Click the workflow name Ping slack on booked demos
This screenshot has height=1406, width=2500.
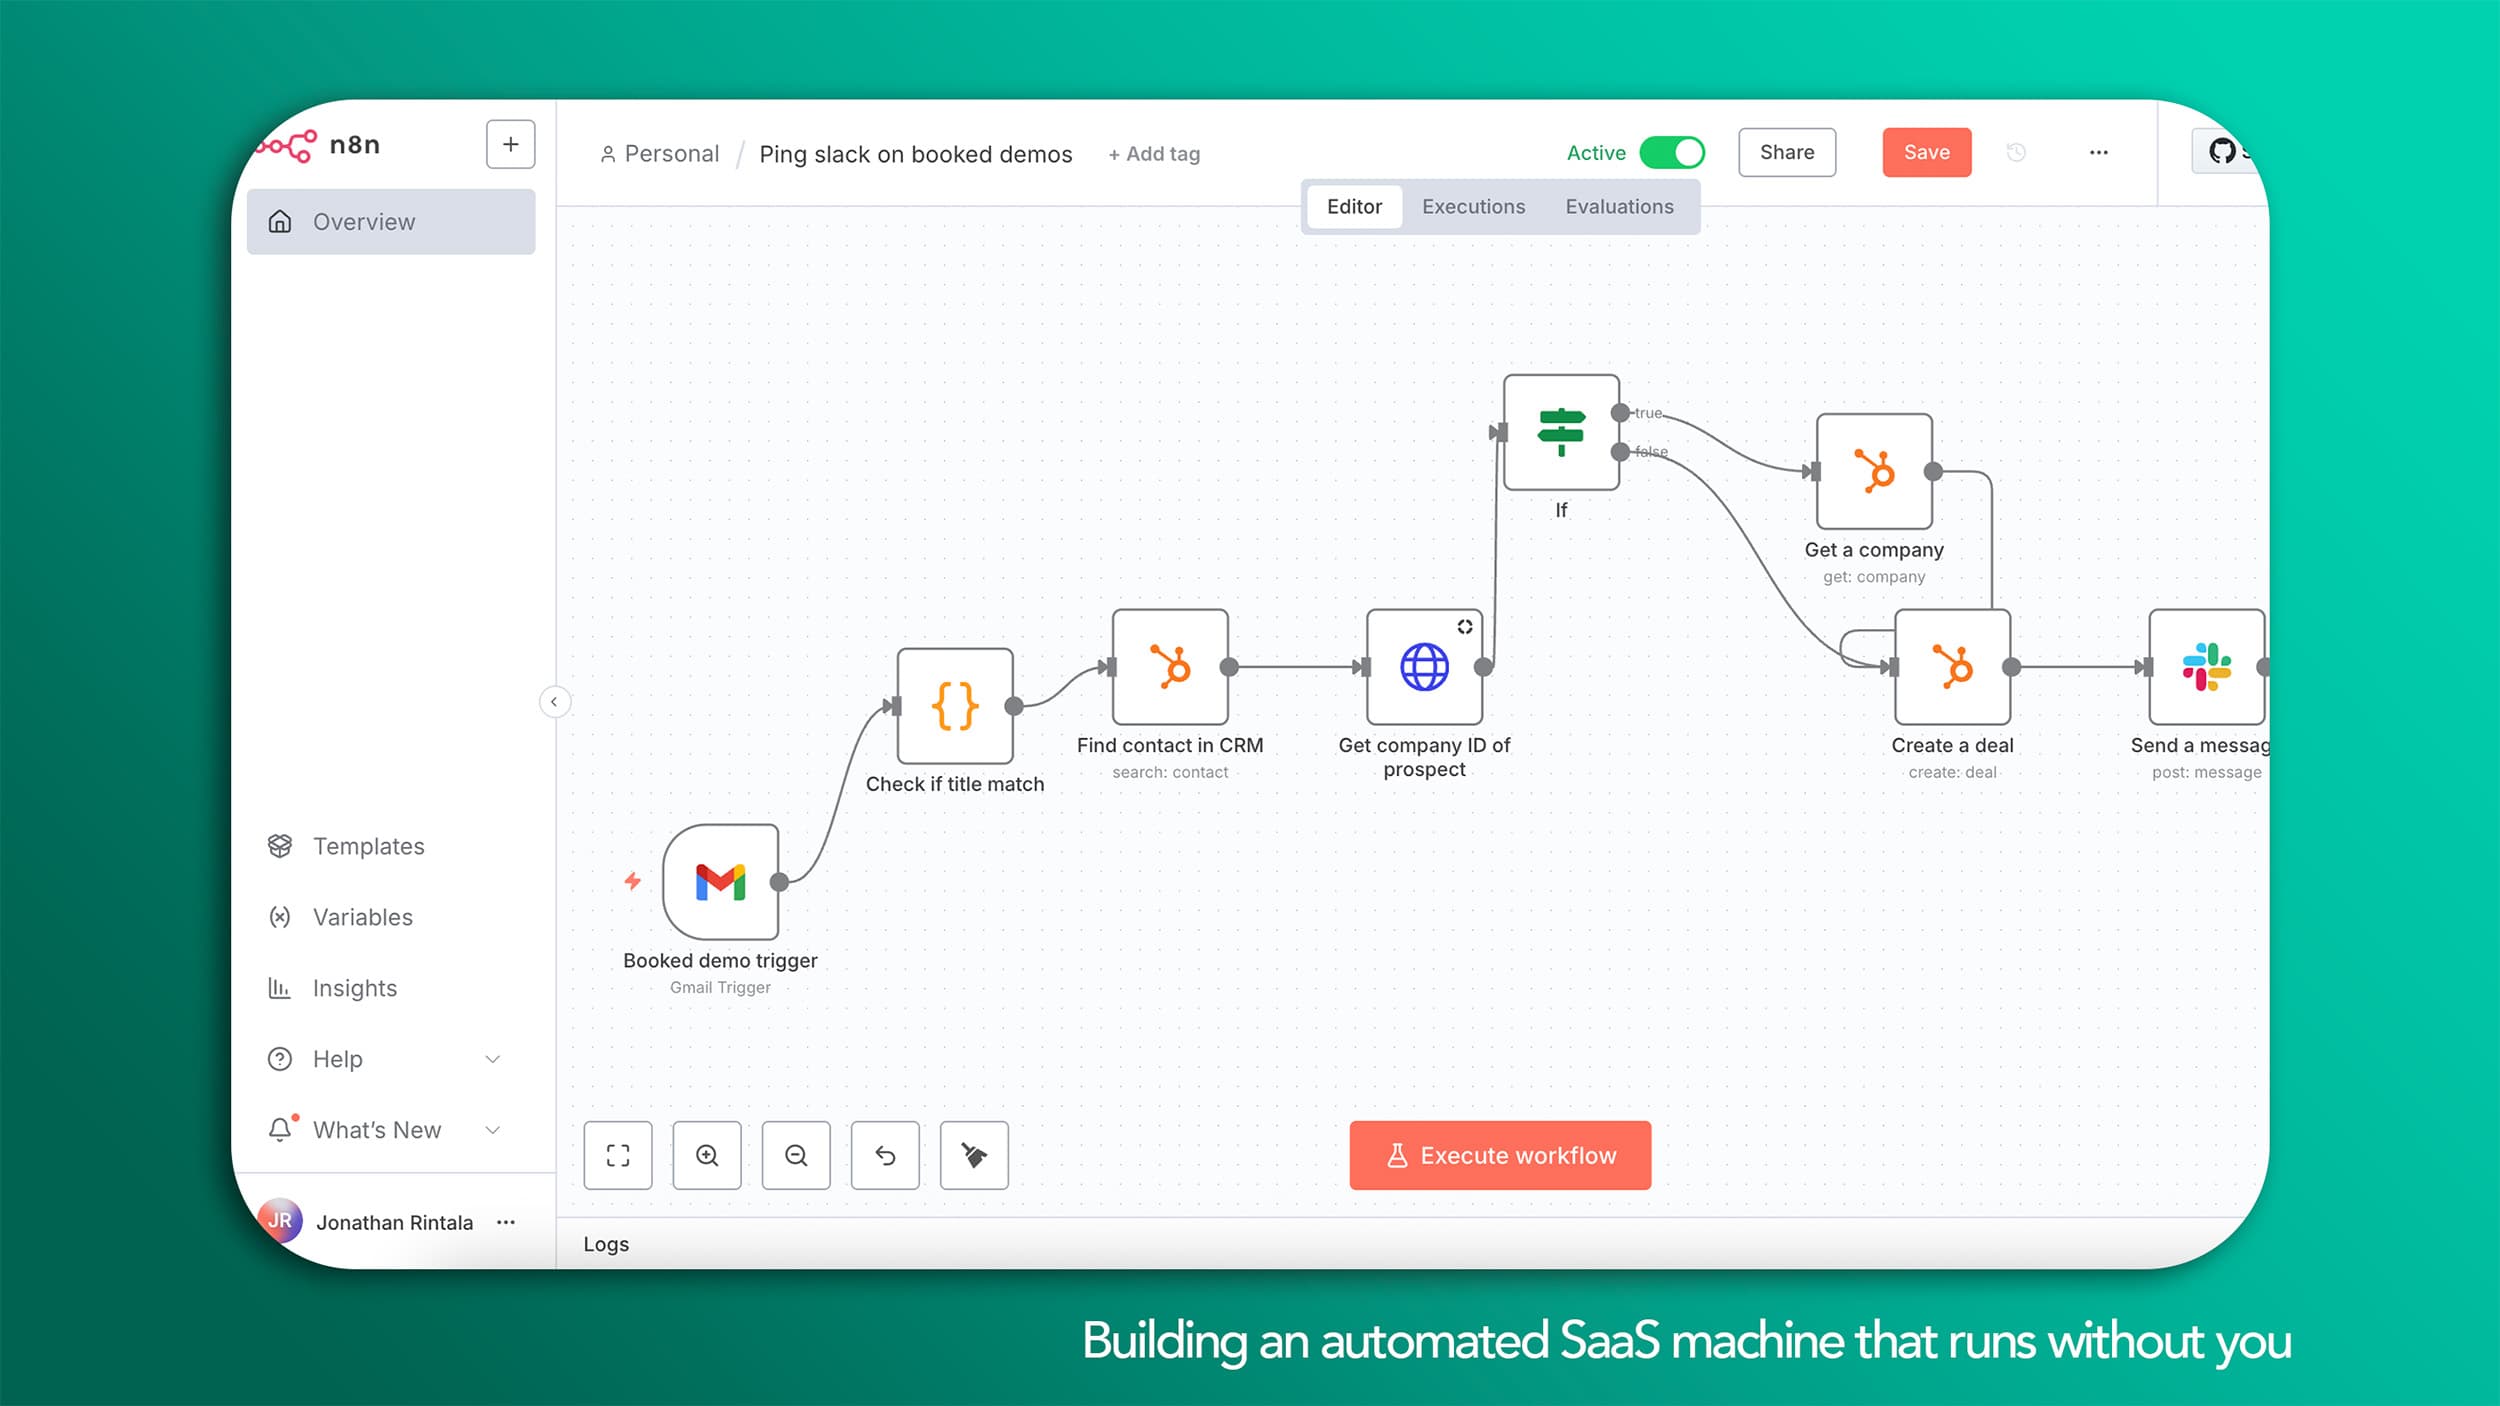[x=915, y=154]
